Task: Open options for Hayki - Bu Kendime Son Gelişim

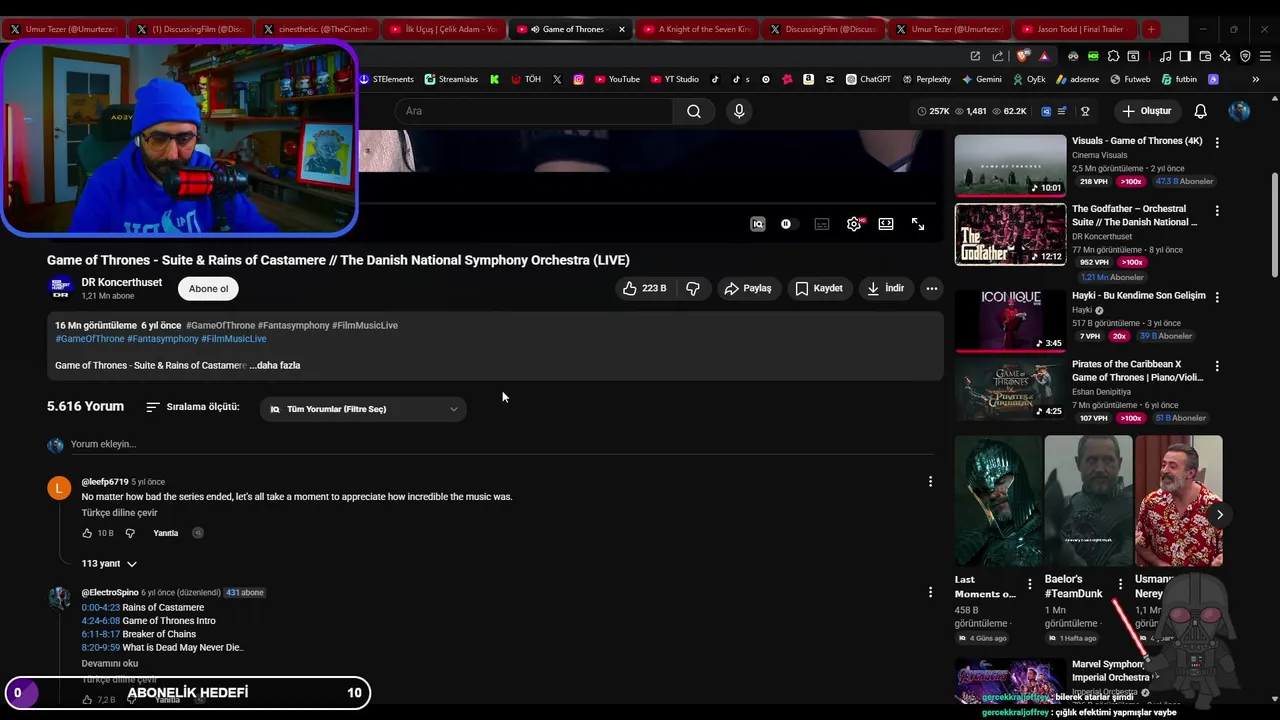Action: (1217, 297)
